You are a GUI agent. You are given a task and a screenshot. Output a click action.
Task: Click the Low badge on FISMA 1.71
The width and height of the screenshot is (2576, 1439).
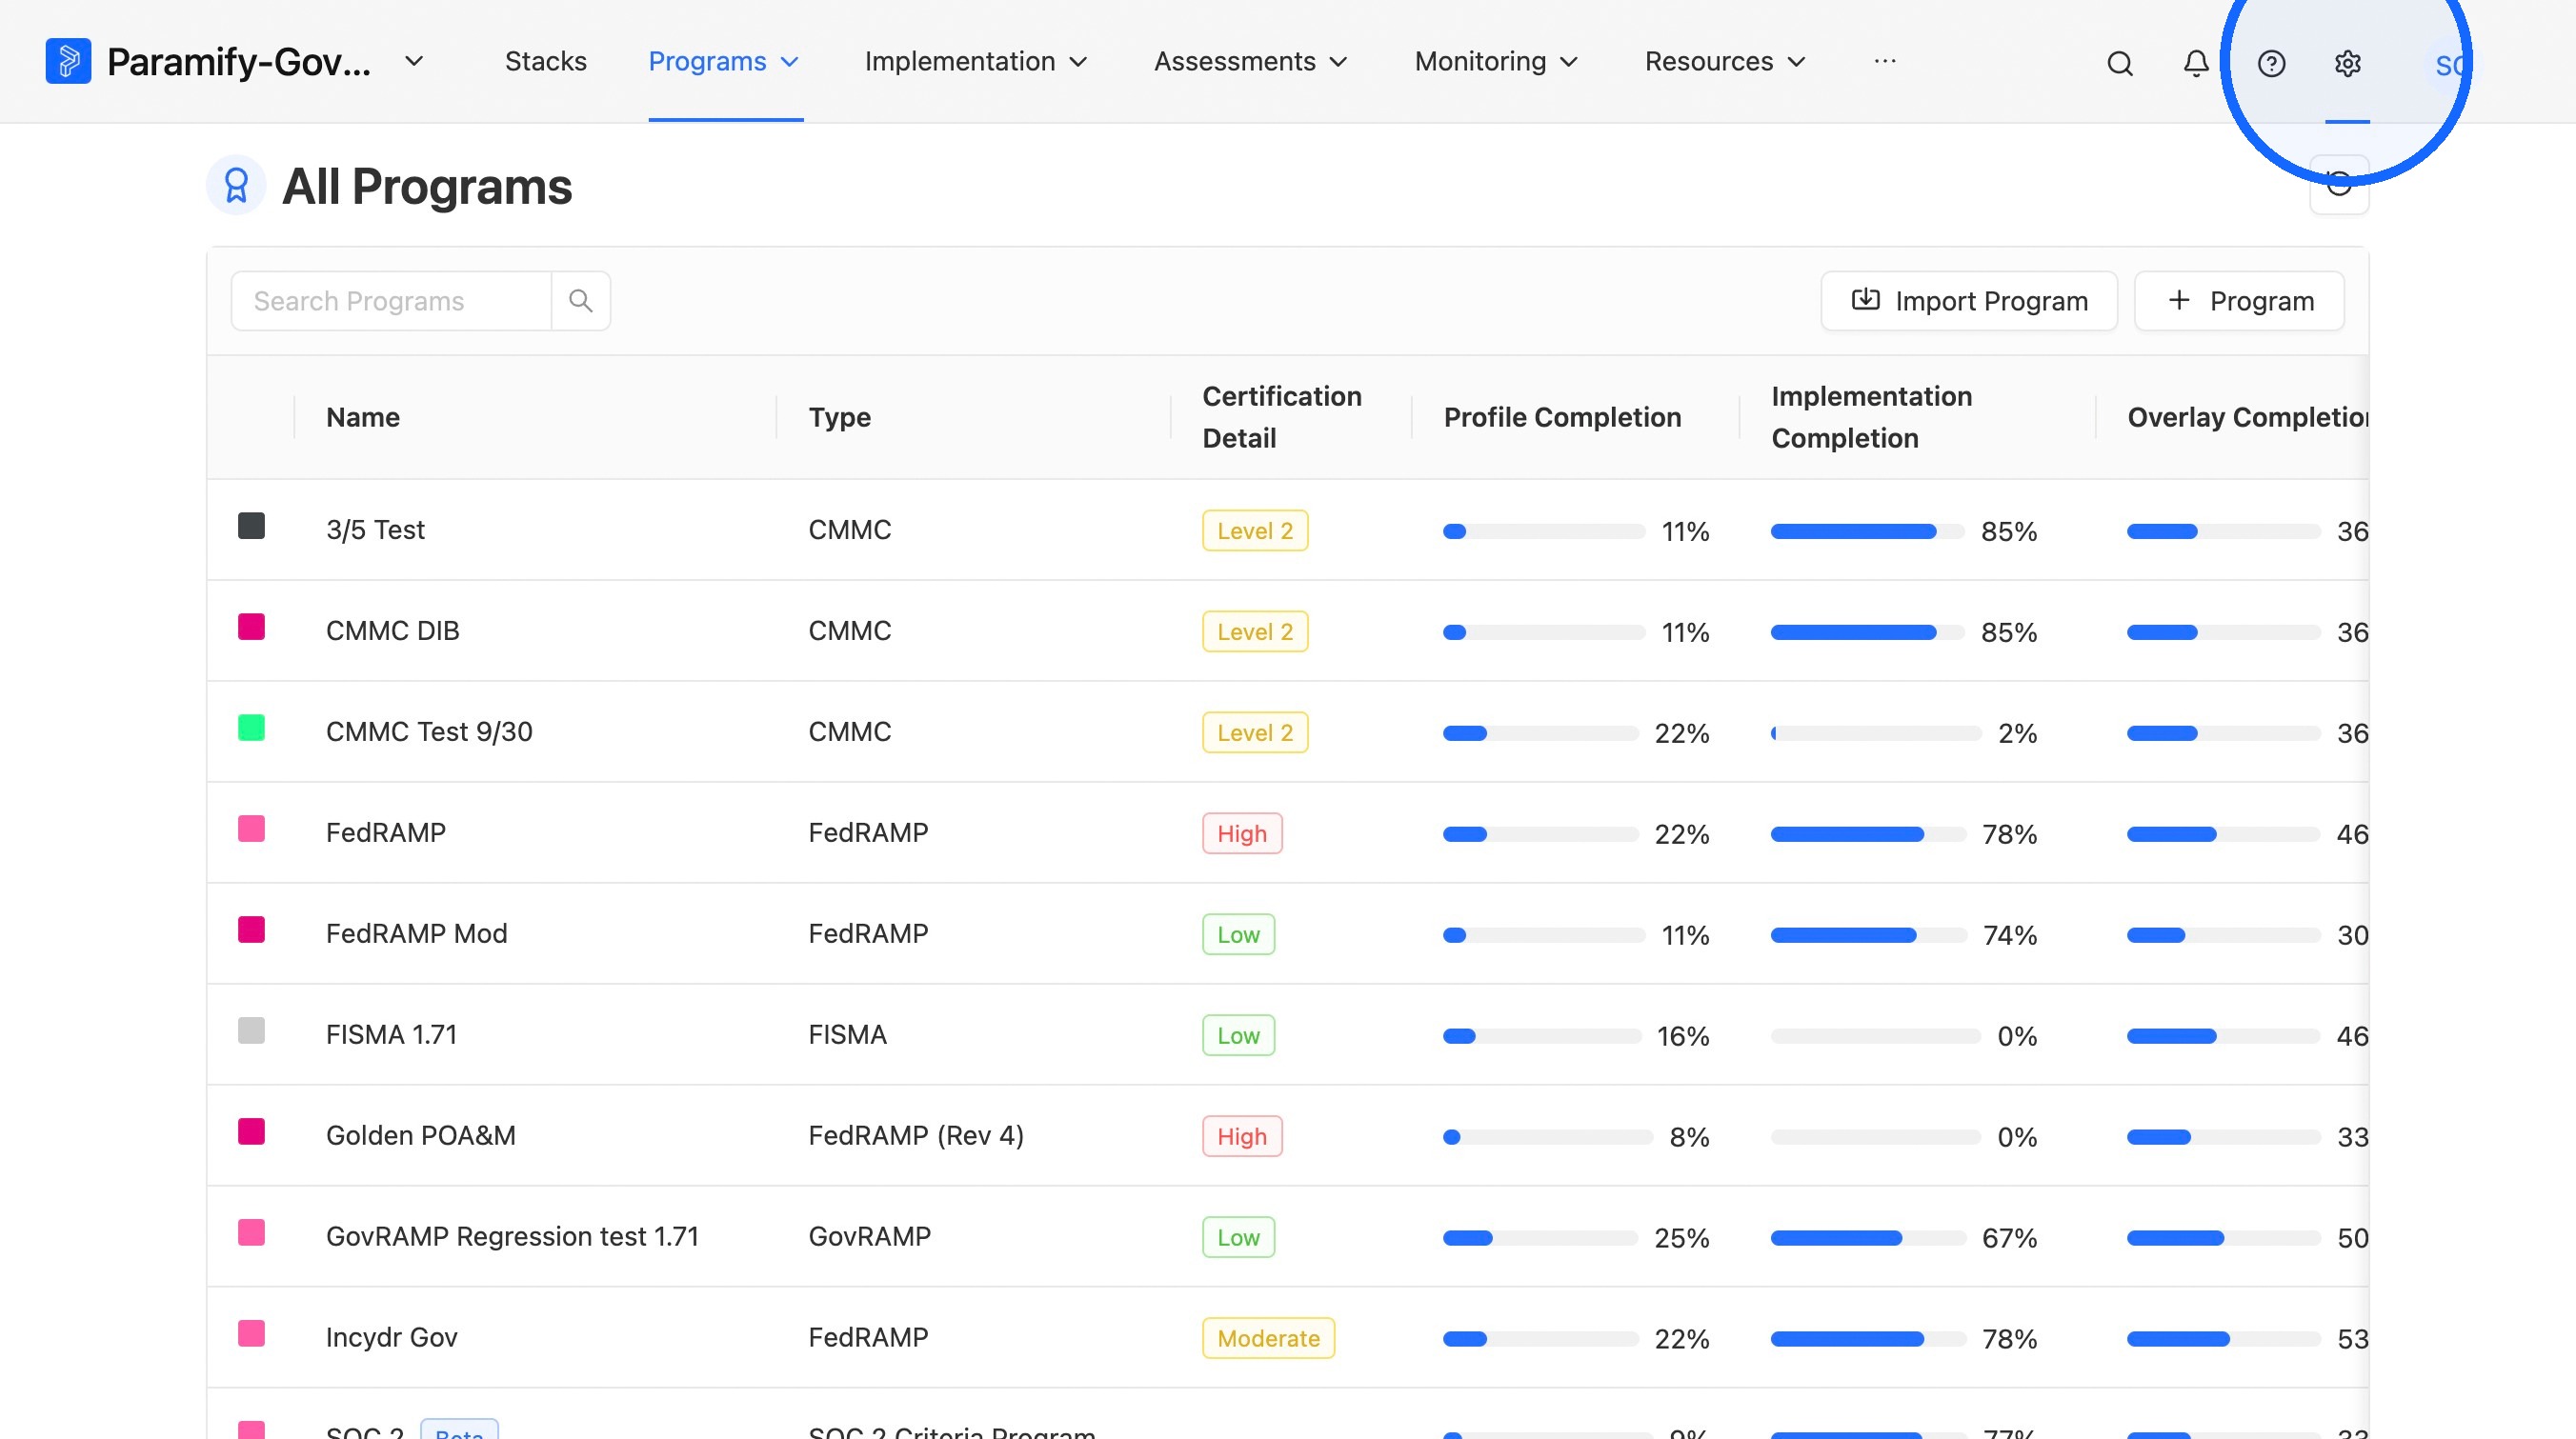[1238, 1036]
